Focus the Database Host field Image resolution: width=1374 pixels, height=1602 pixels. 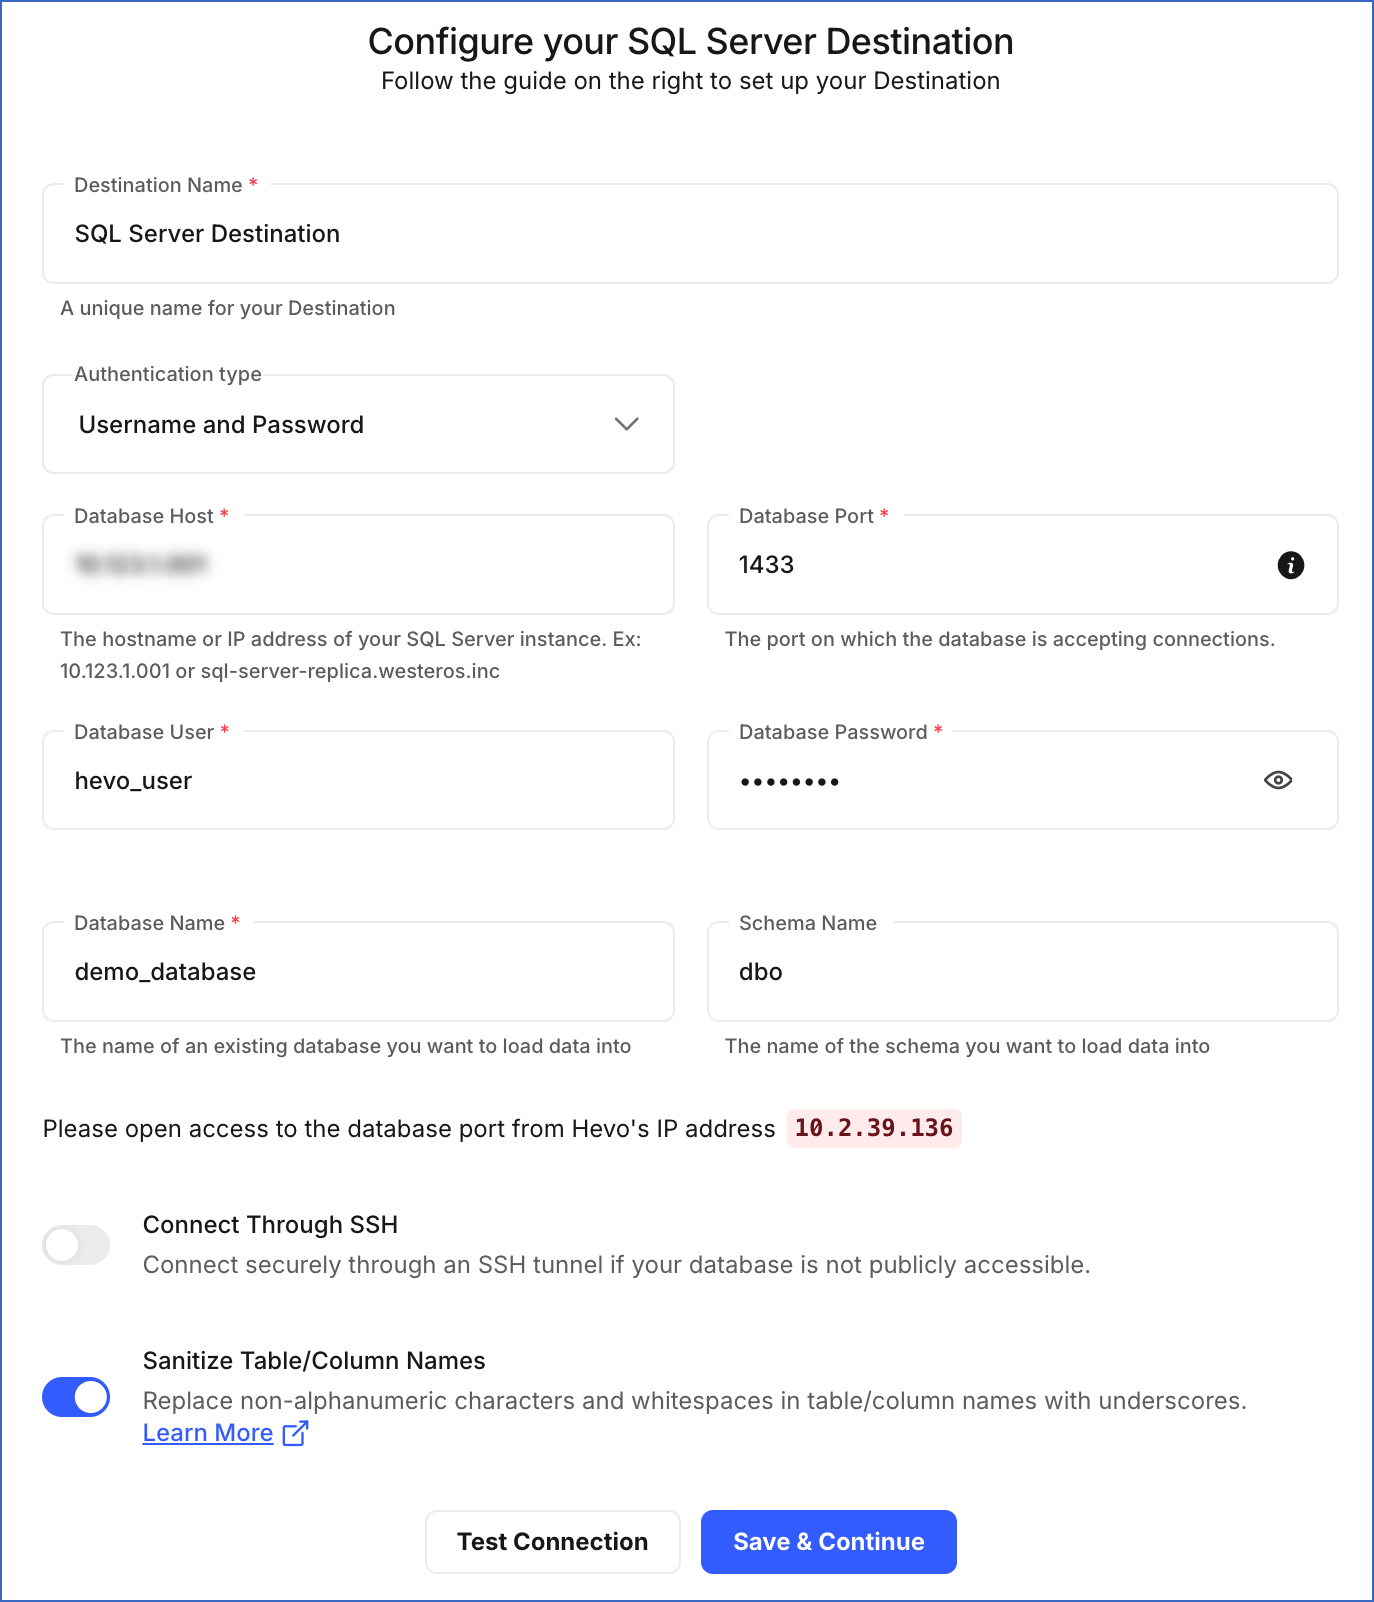pos(358,565)
